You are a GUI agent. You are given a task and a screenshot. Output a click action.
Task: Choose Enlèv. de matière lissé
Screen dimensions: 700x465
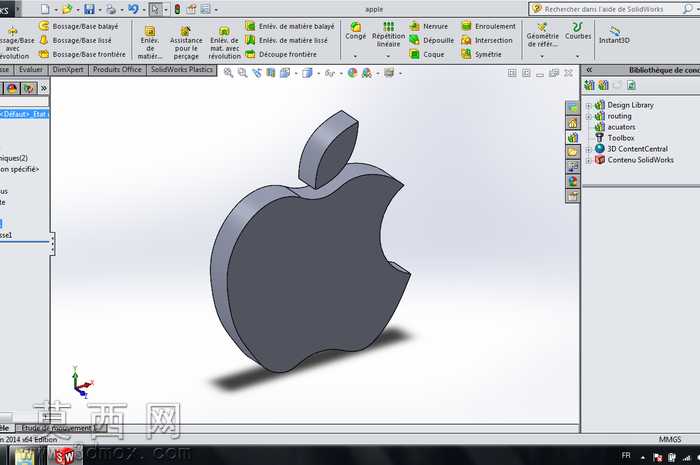[287, 40]
